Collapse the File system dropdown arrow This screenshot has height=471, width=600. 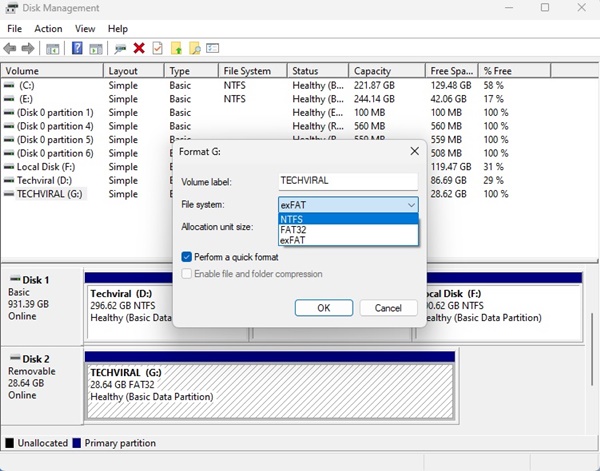click(410, 205)
